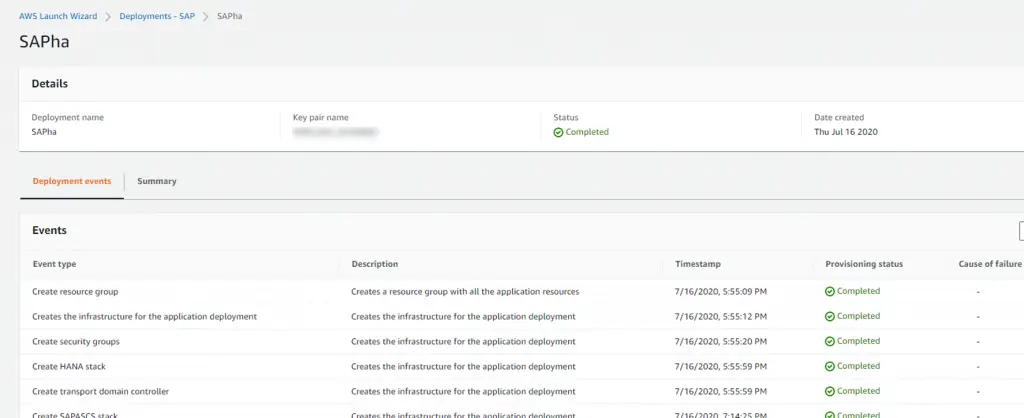Select the Create resource group event
The width and height of the screenshot is (1024, 418).
(x=76, y=292)
